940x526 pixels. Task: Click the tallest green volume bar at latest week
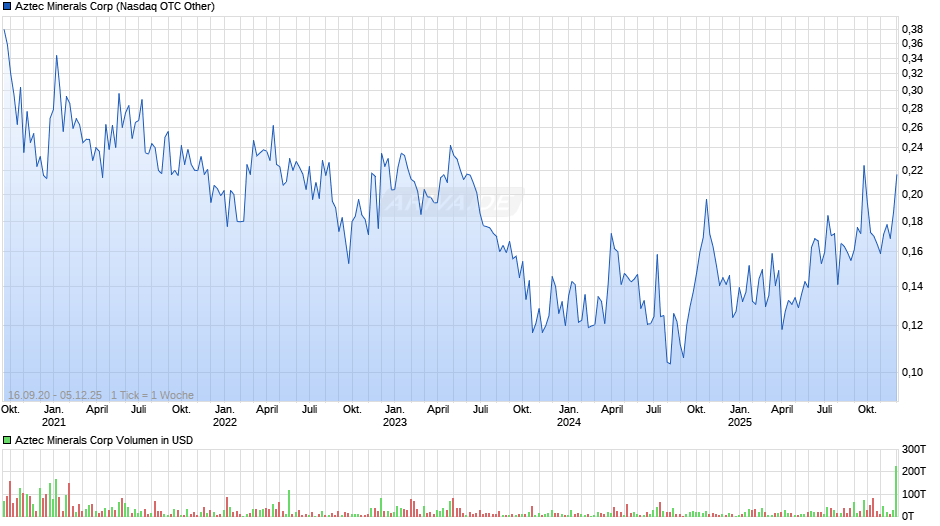click(896, 491)
